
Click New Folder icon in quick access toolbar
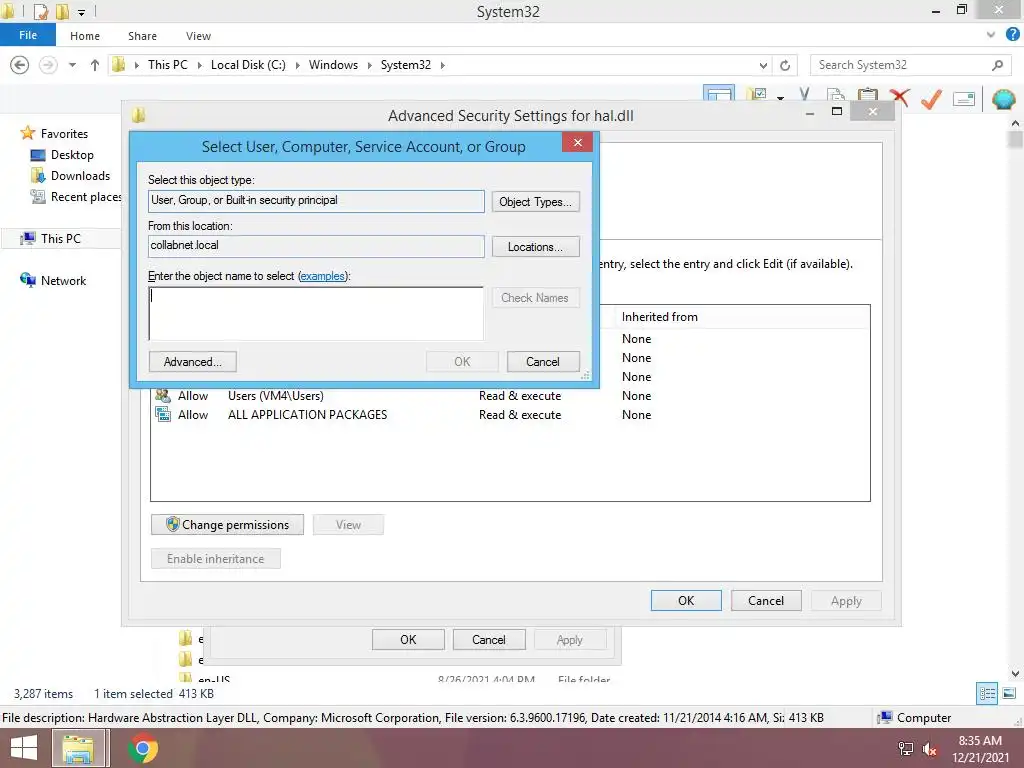point(63,11)
